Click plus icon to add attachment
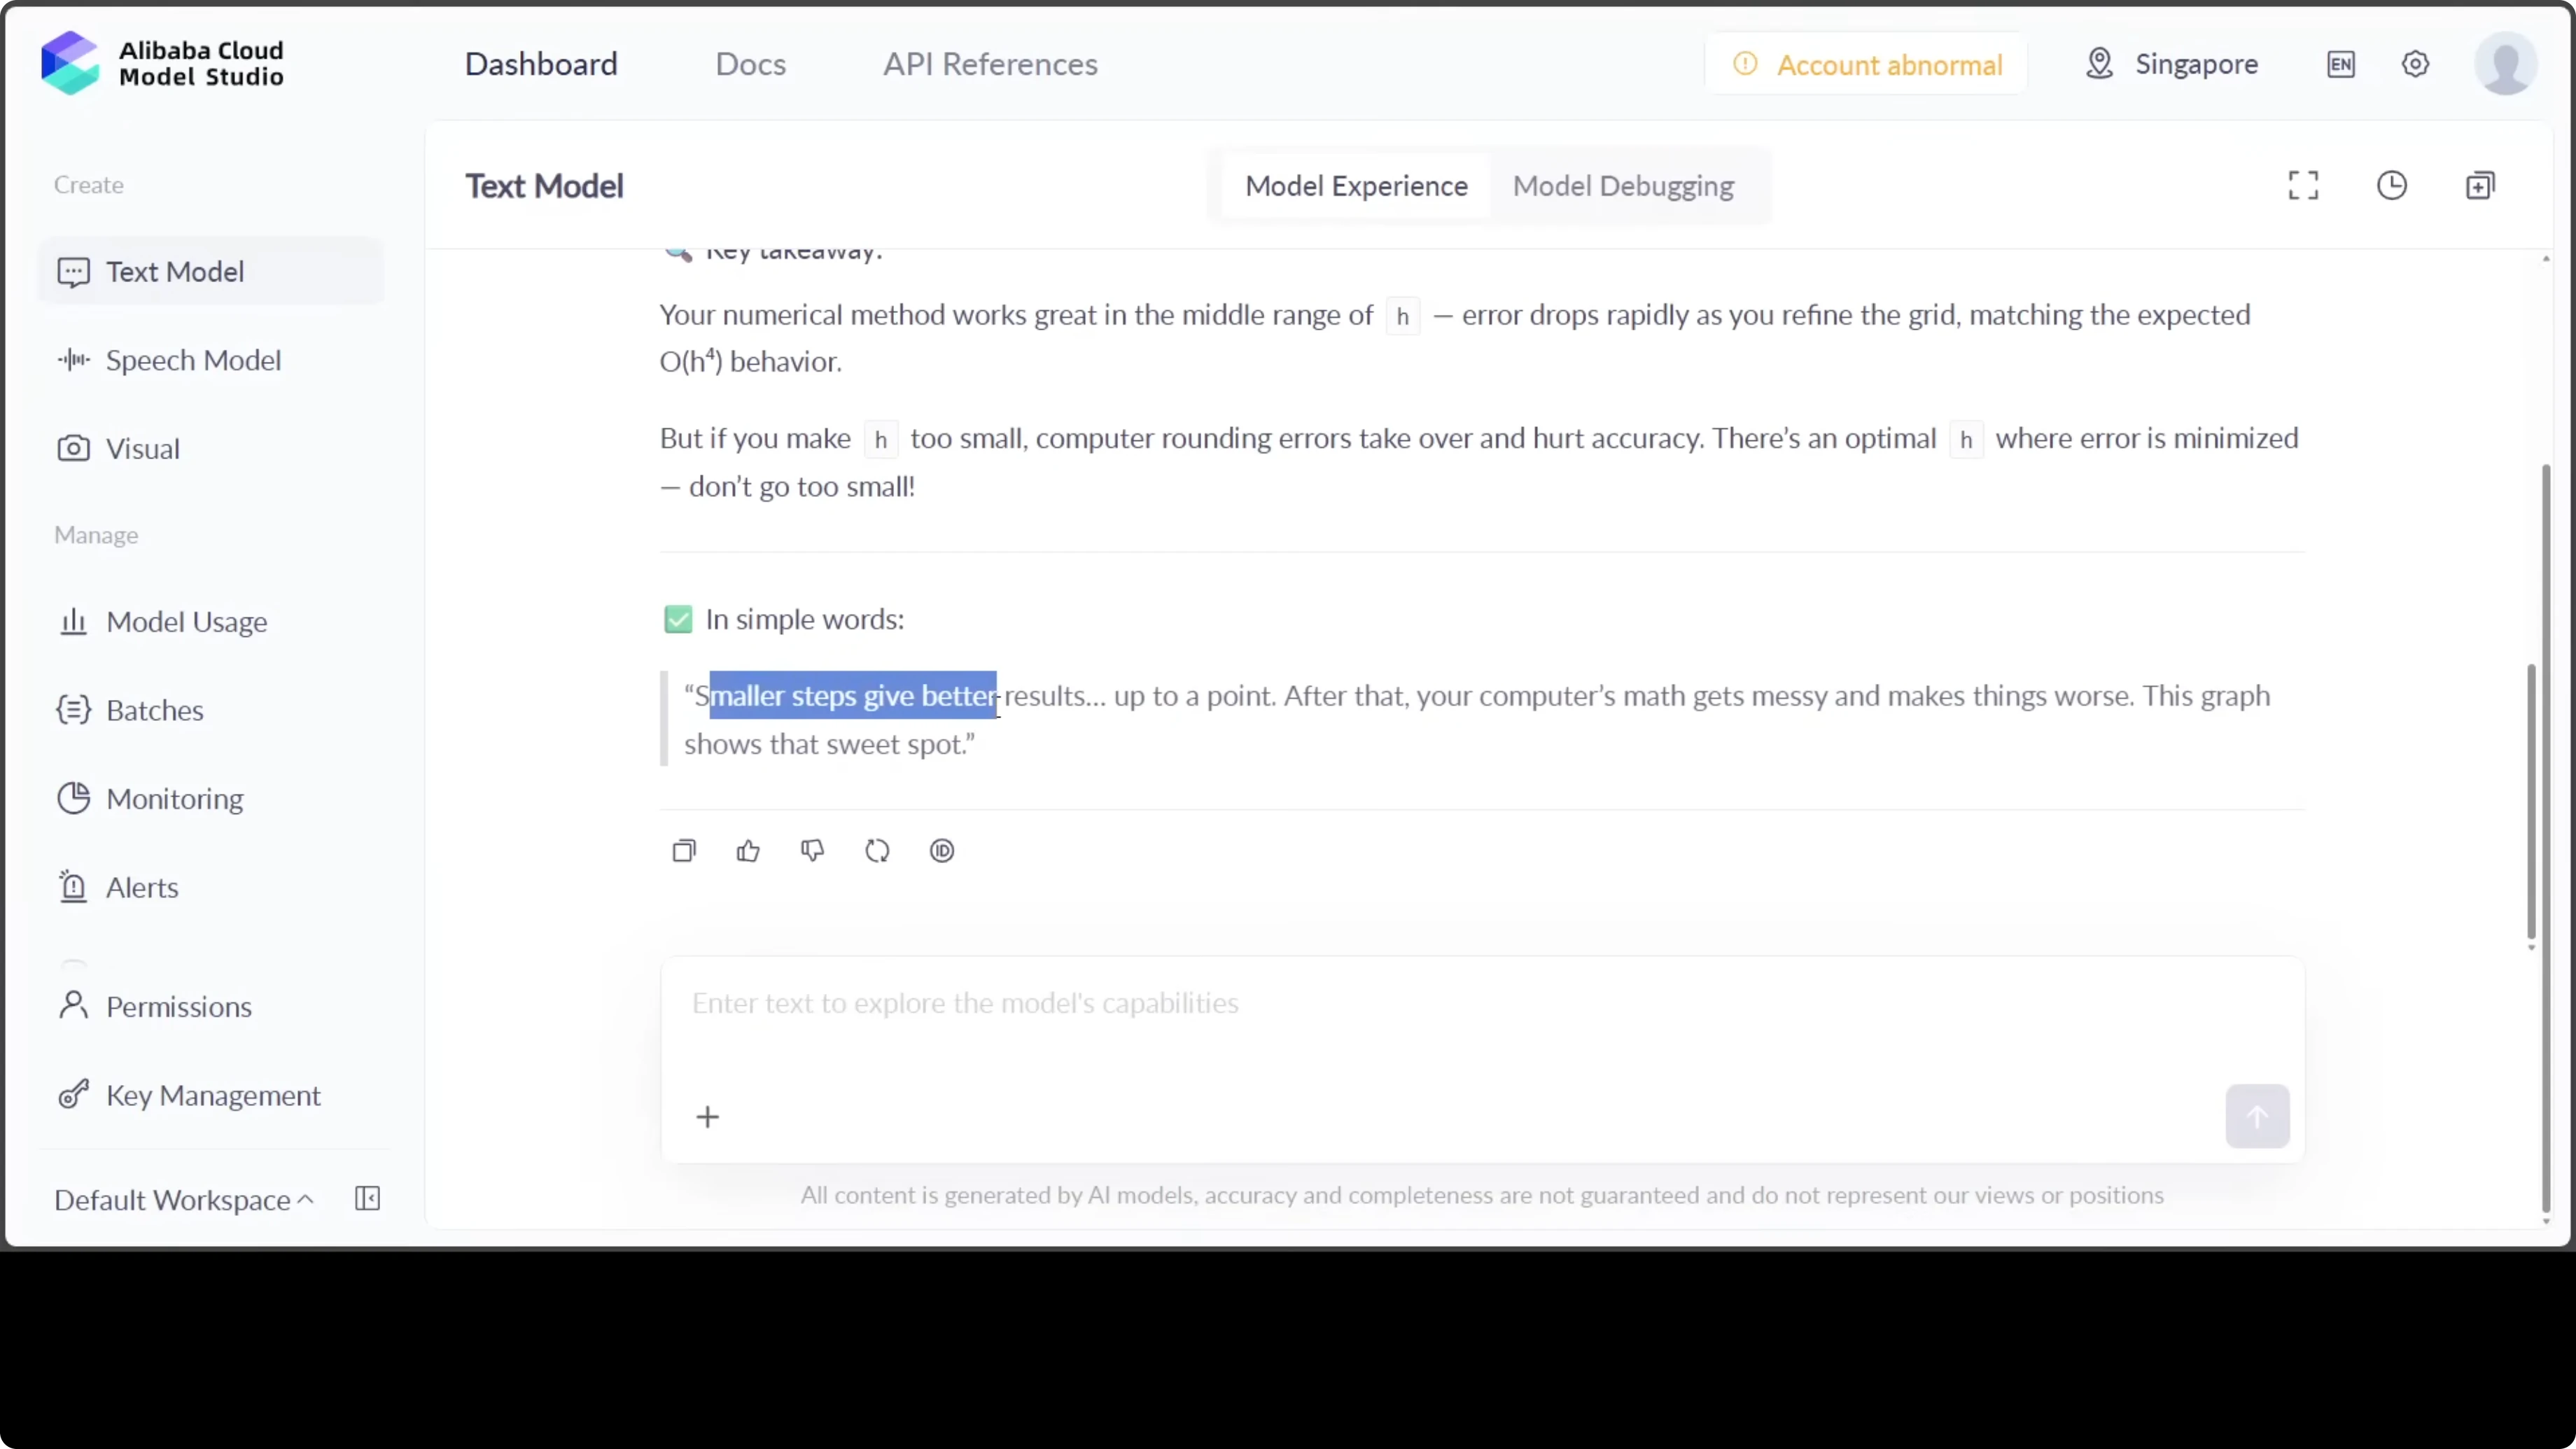Image resolution: width=2576 pixels, height=1449 pixels. [x=708, y=1117]
